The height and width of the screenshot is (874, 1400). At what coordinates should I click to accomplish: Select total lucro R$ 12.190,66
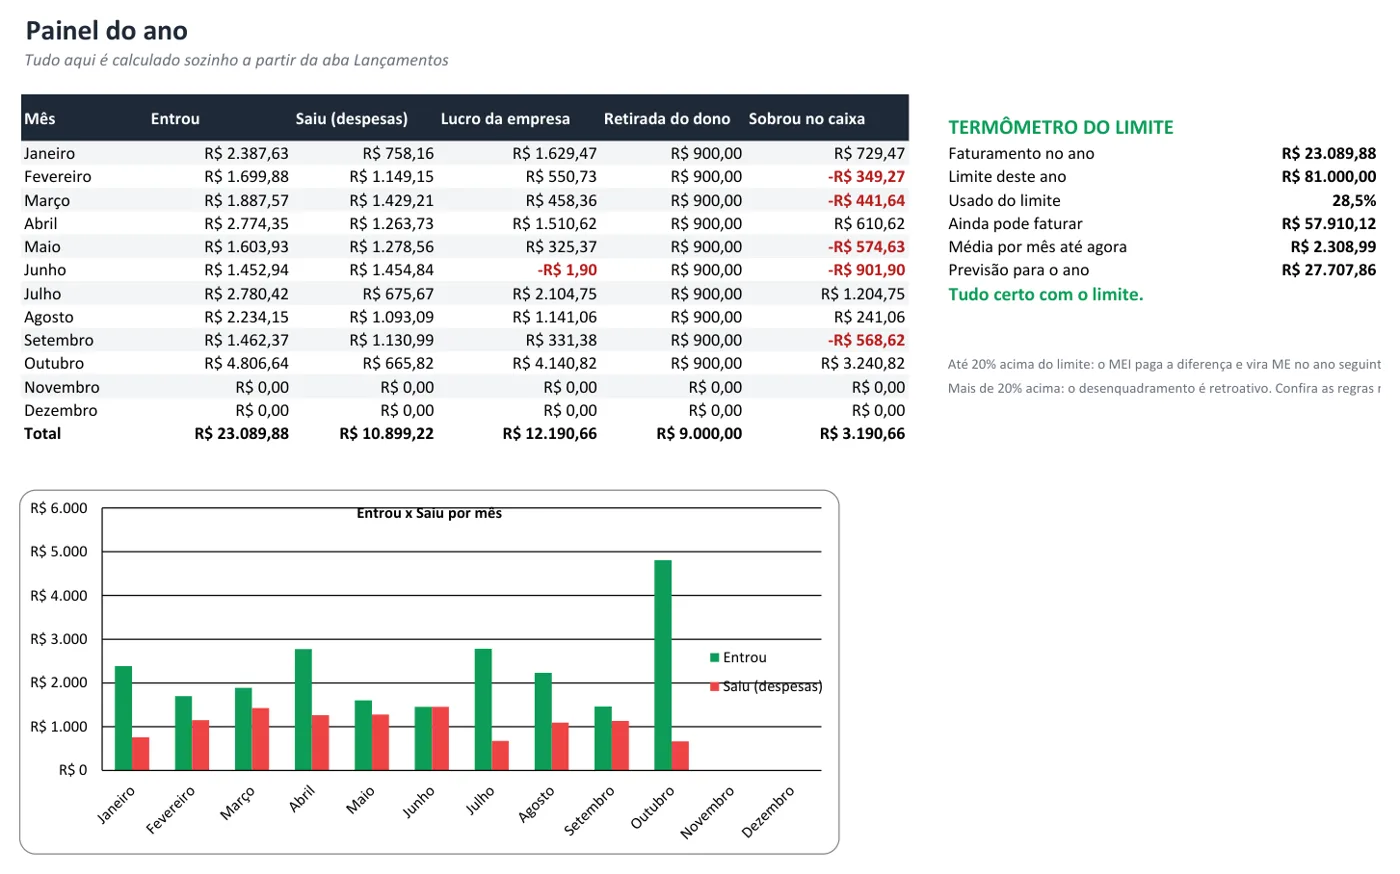point(549,434)
